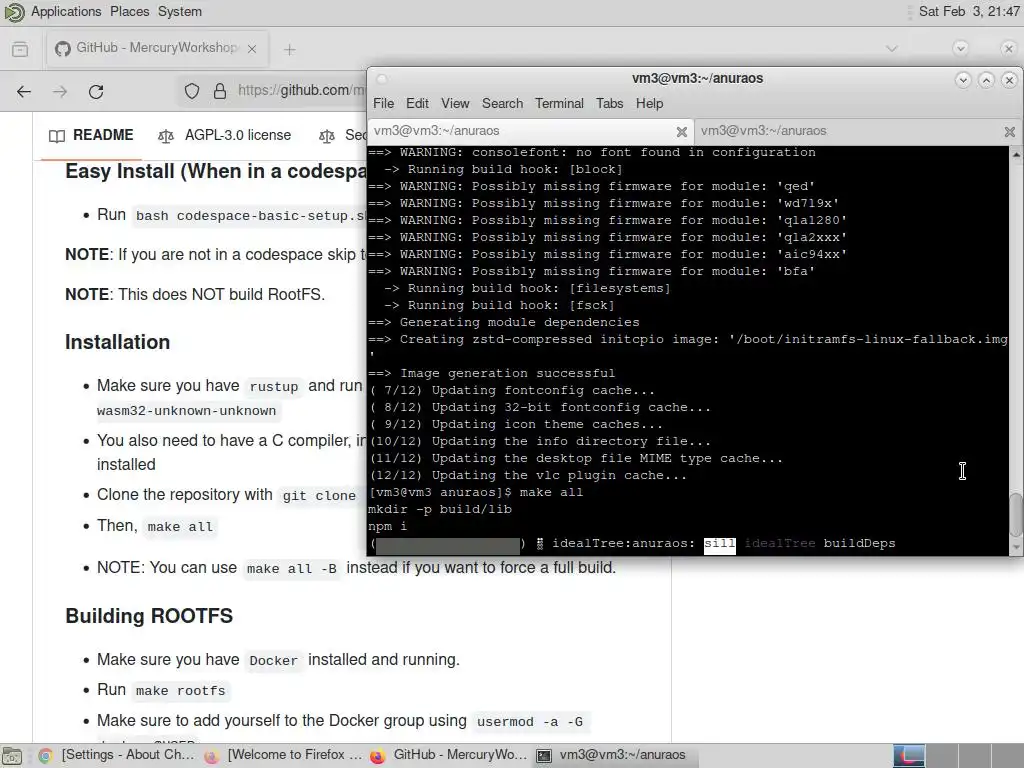Close the first terminal tab
This screenshot has height=768, width=1024.
[x=682, y=132]
